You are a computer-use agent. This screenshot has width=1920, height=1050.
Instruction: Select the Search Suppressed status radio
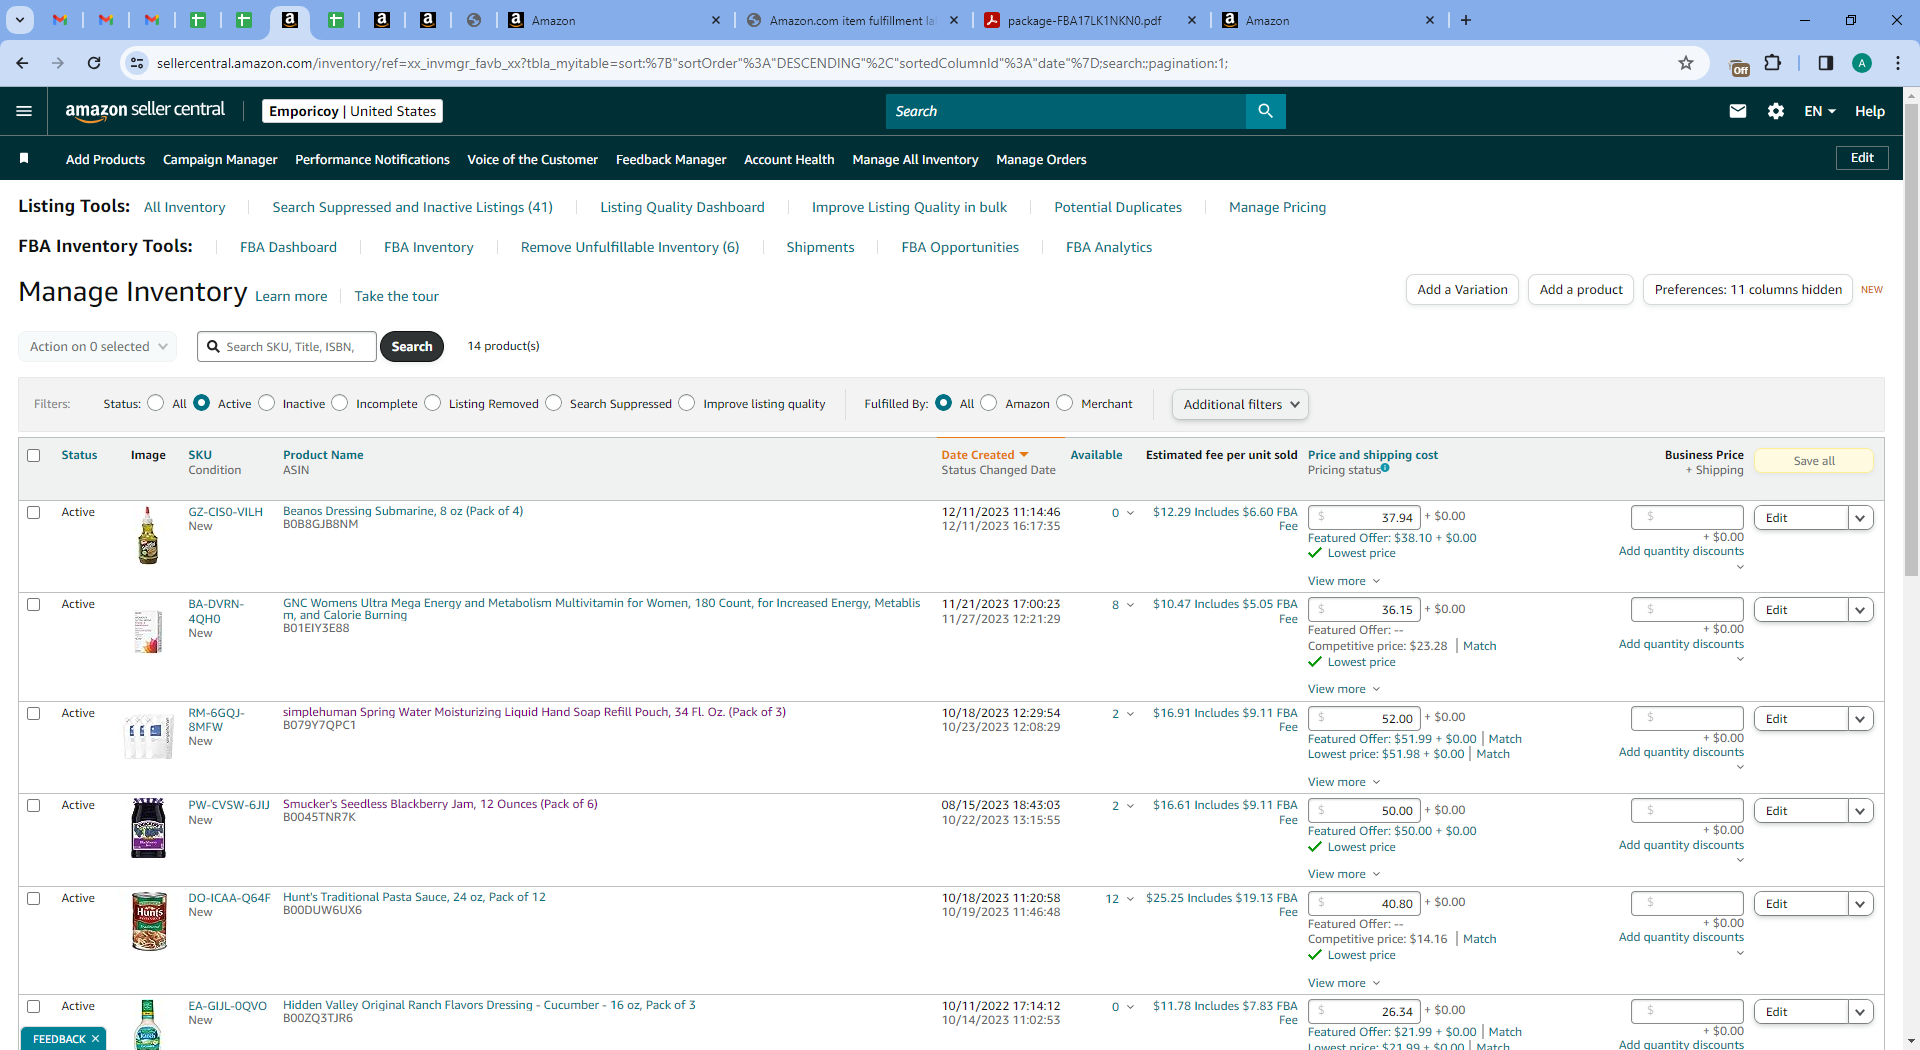[554, 402]
